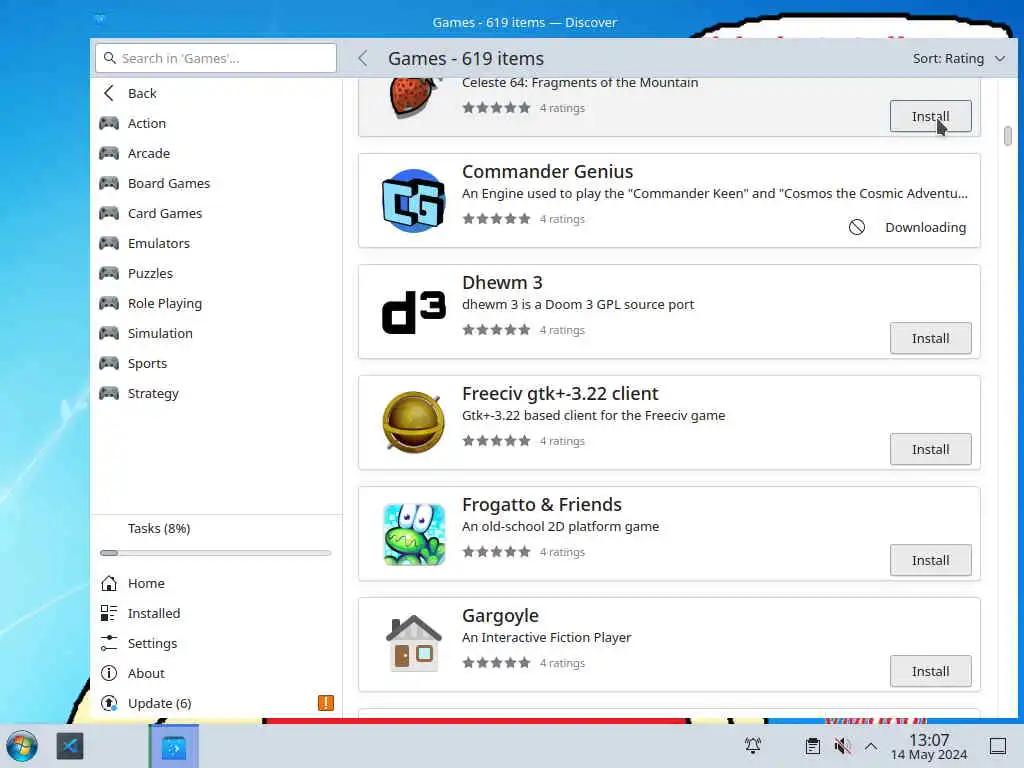Go to the Installed page
Image resolution: width=1024 pixels, height=768 pixels.
tap(216, 613)
